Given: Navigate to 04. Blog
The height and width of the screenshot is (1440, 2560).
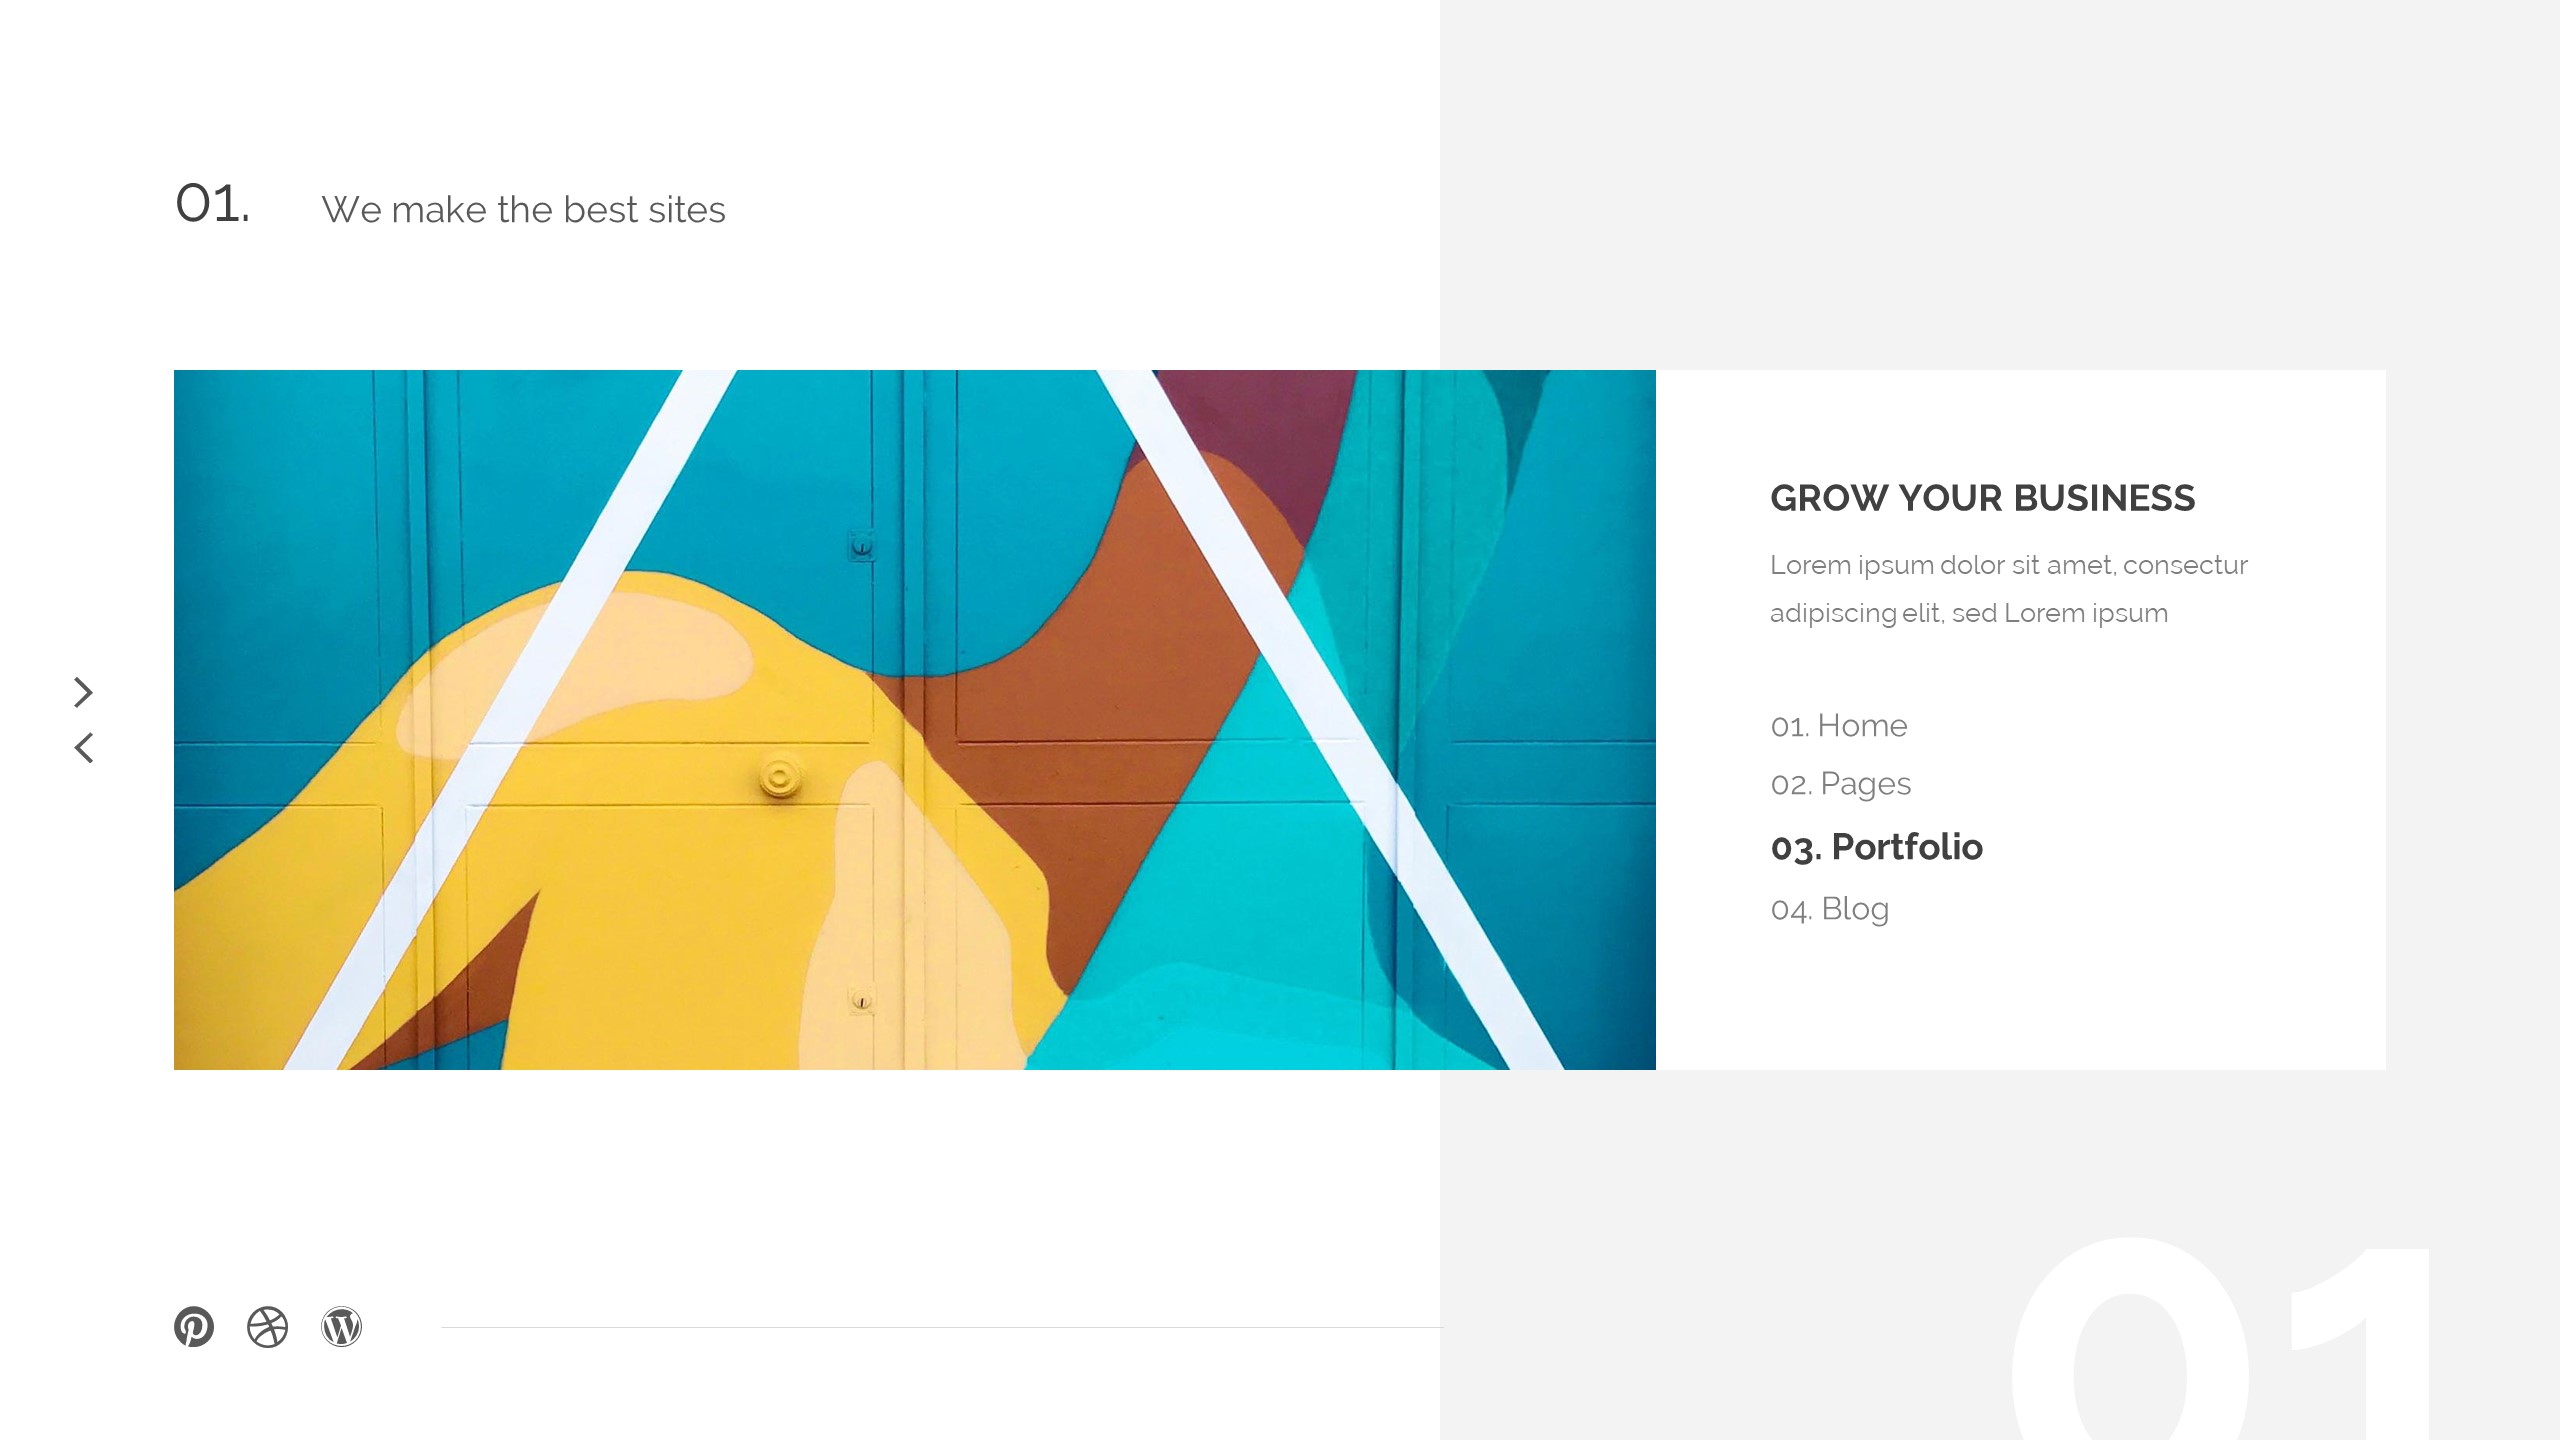Looking at the screenshot, I should [x=1830, y=909].
